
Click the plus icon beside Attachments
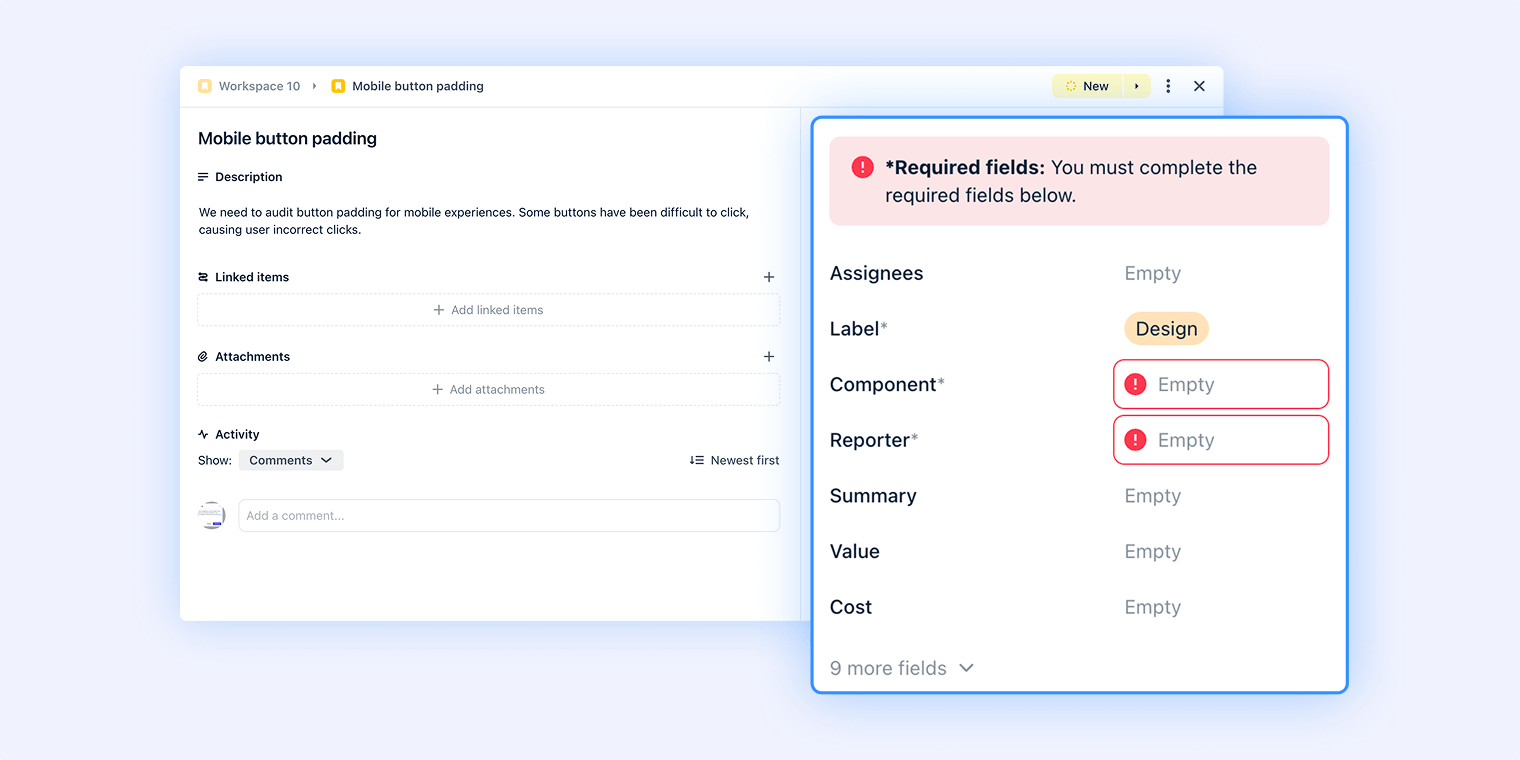(769, 357)
